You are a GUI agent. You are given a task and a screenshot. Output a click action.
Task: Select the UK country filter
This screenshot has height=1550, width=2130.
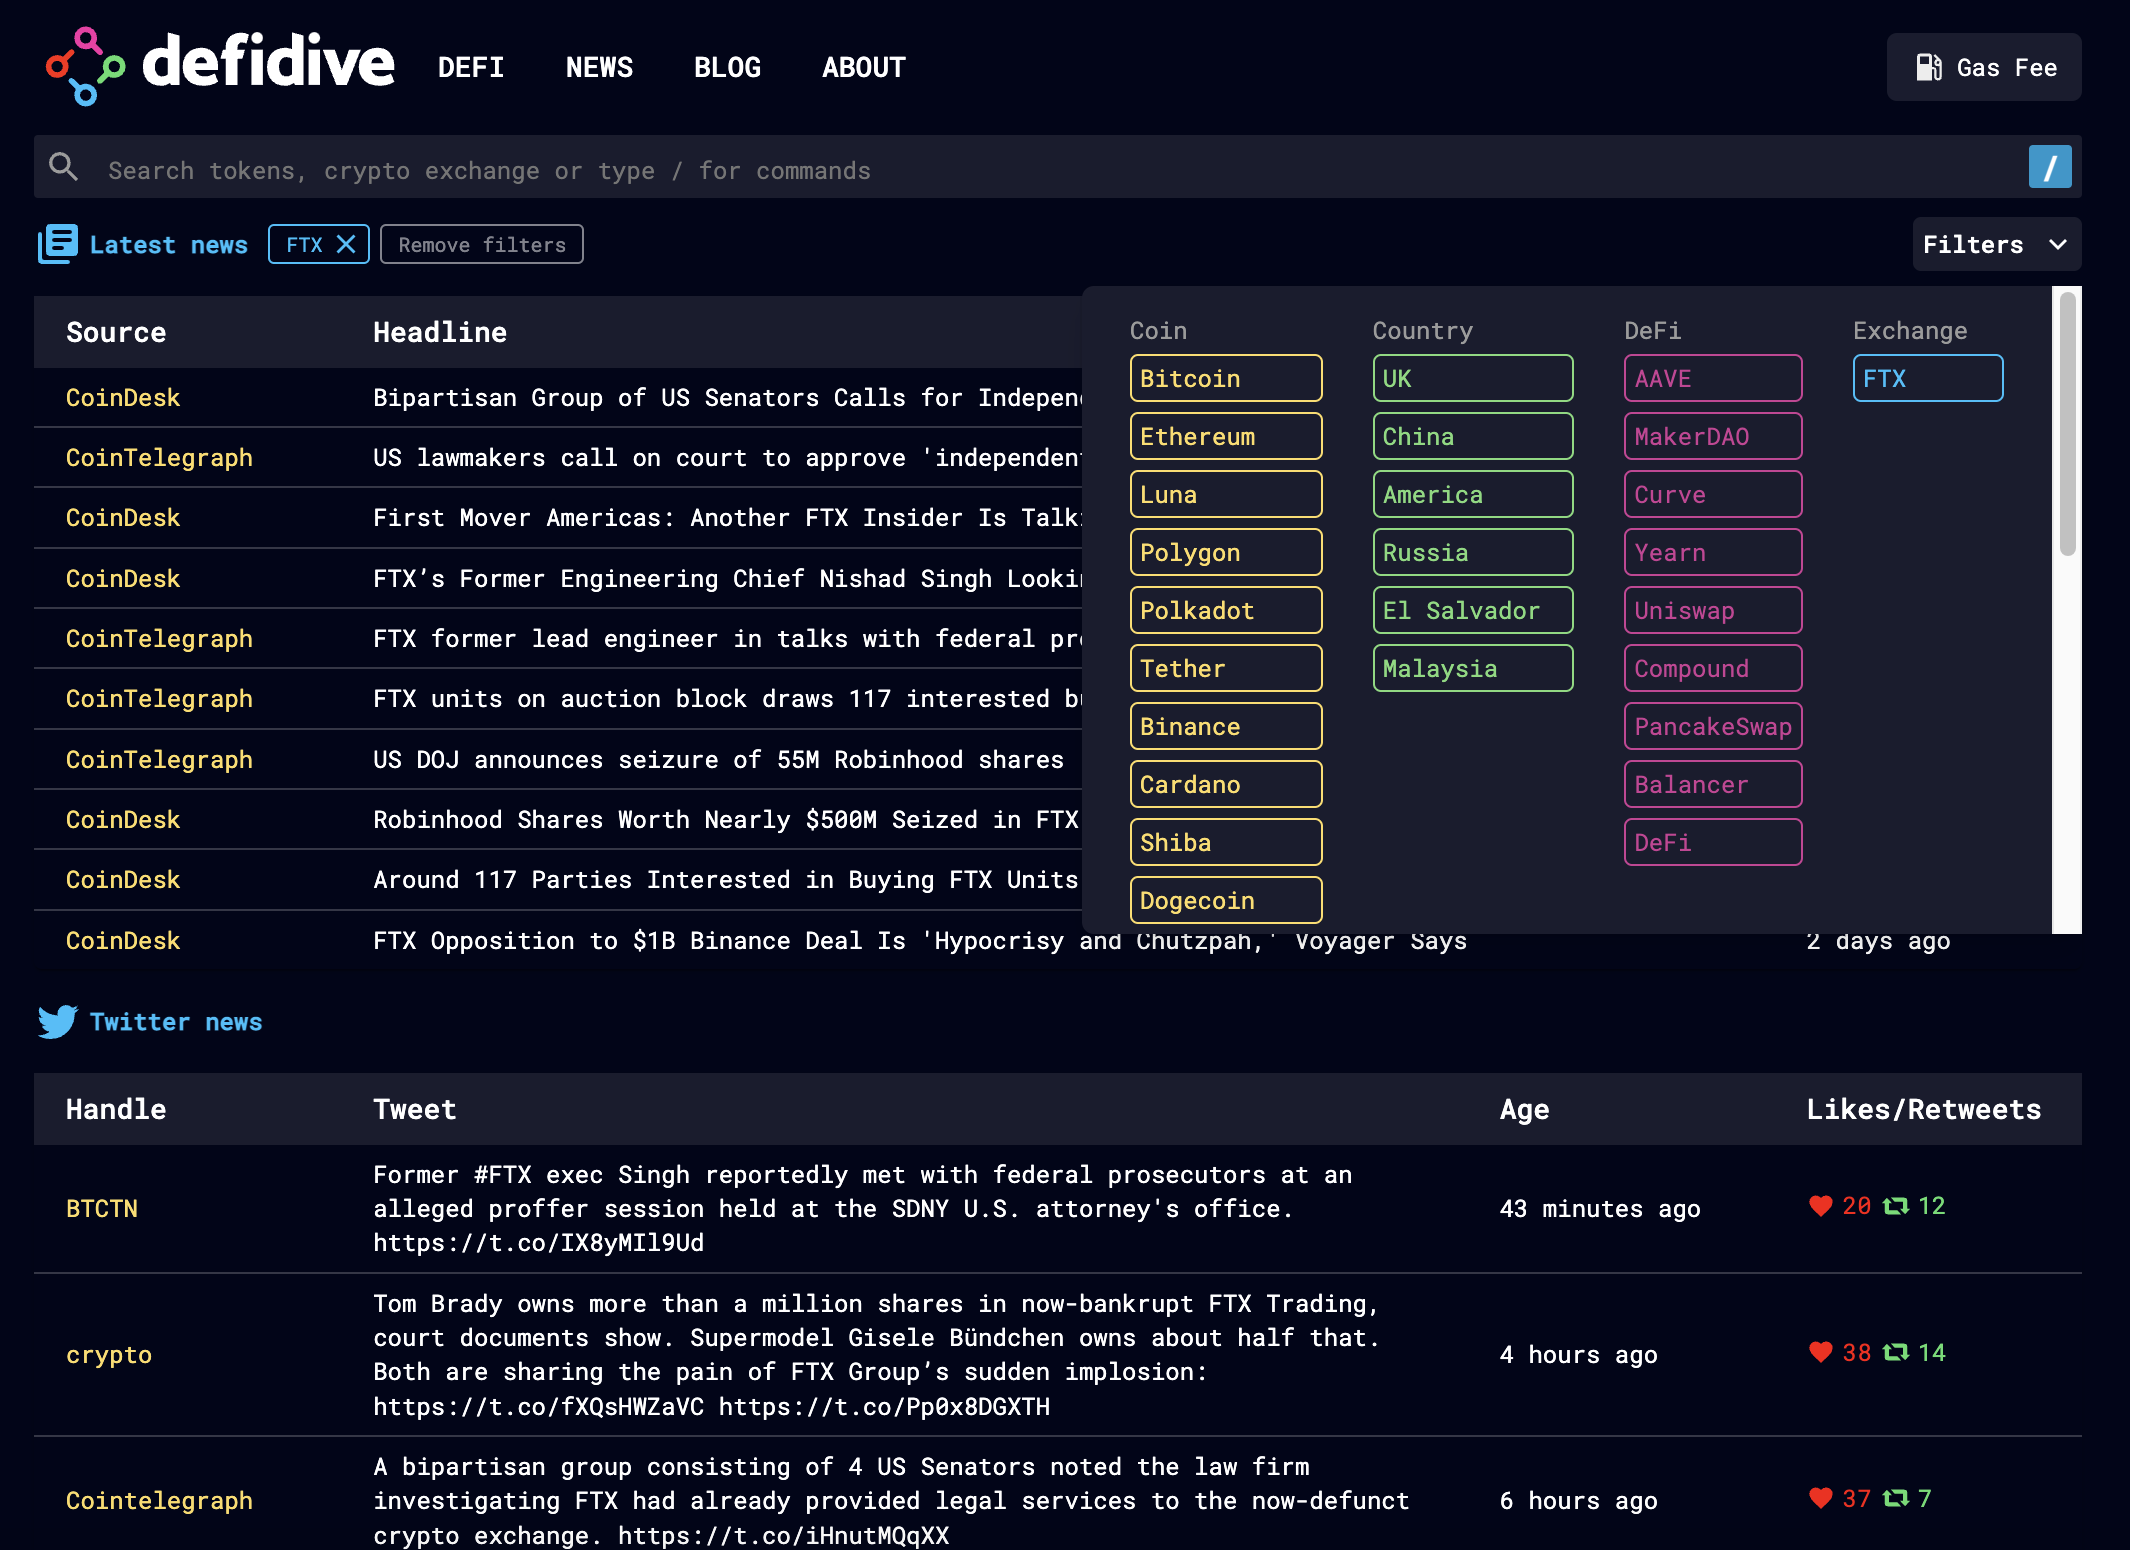pyautogui.click(x=1473, y=378)
